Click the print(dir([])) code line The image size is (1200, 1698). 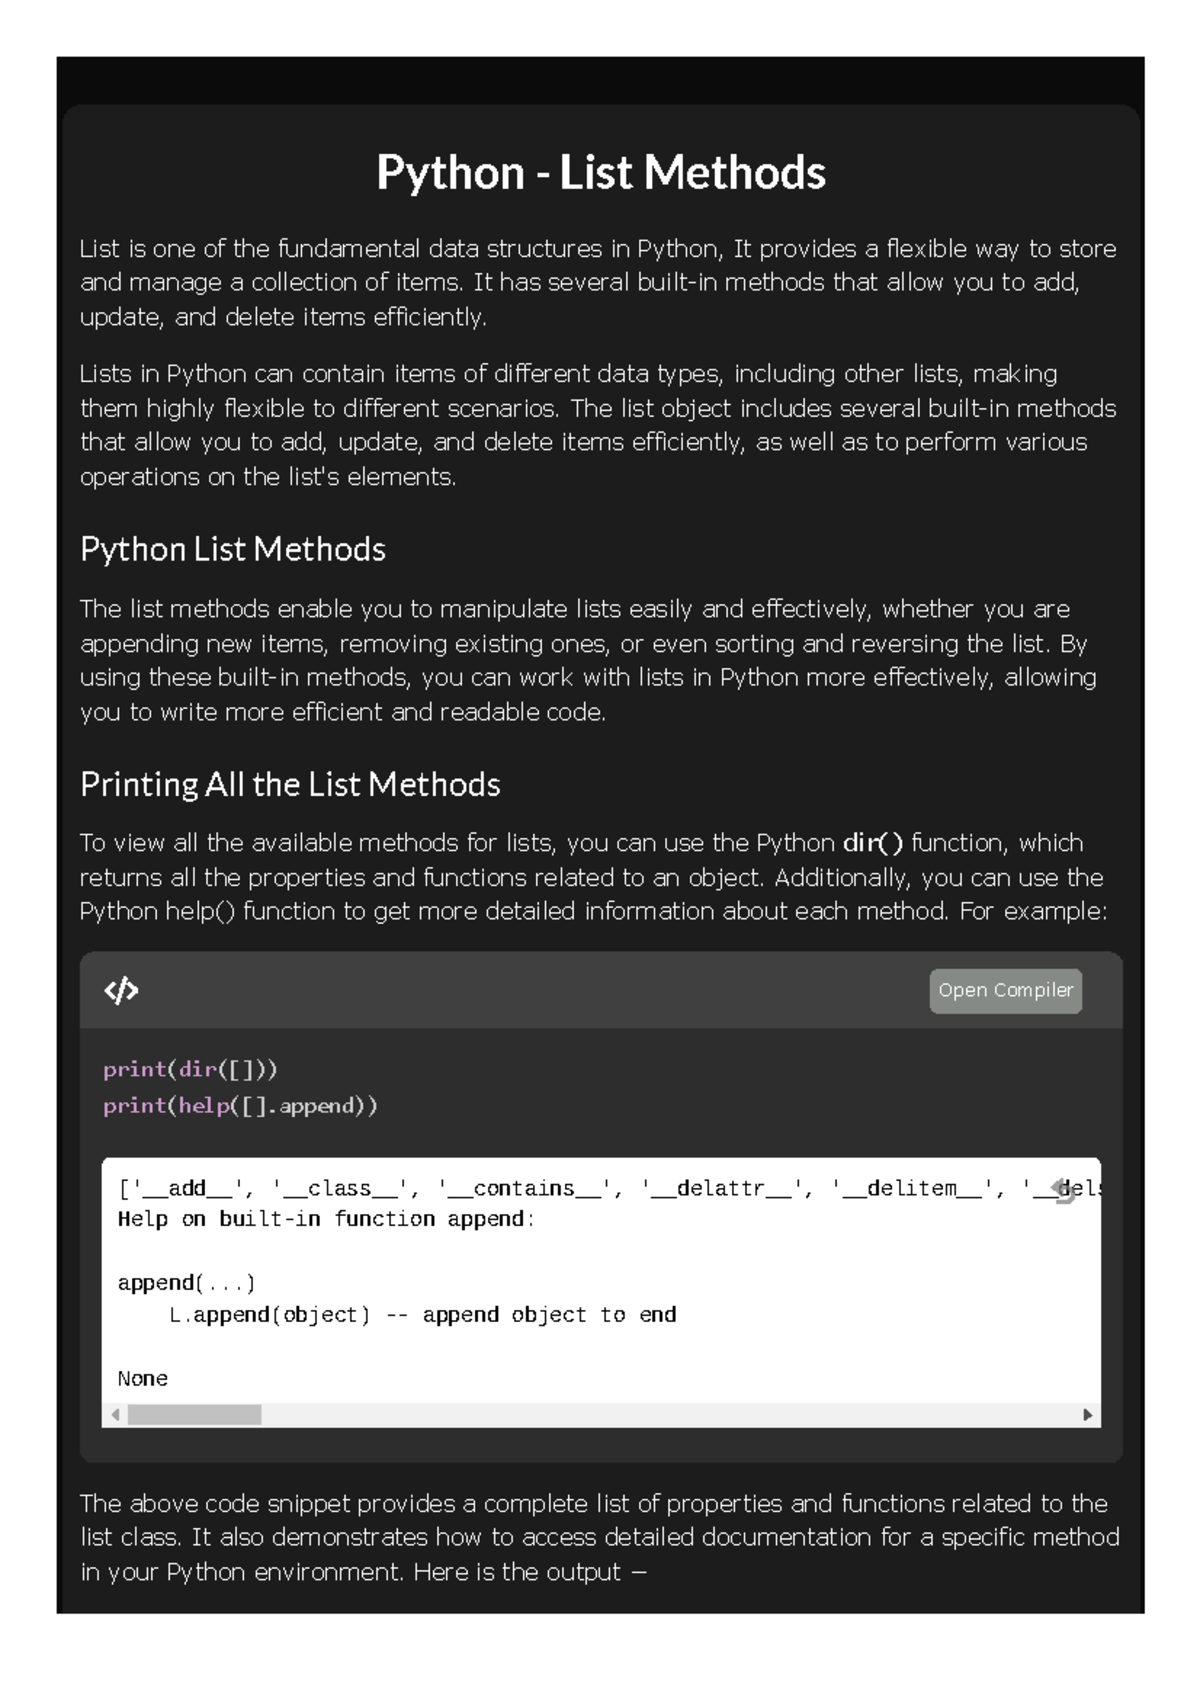coord(190,1070)
